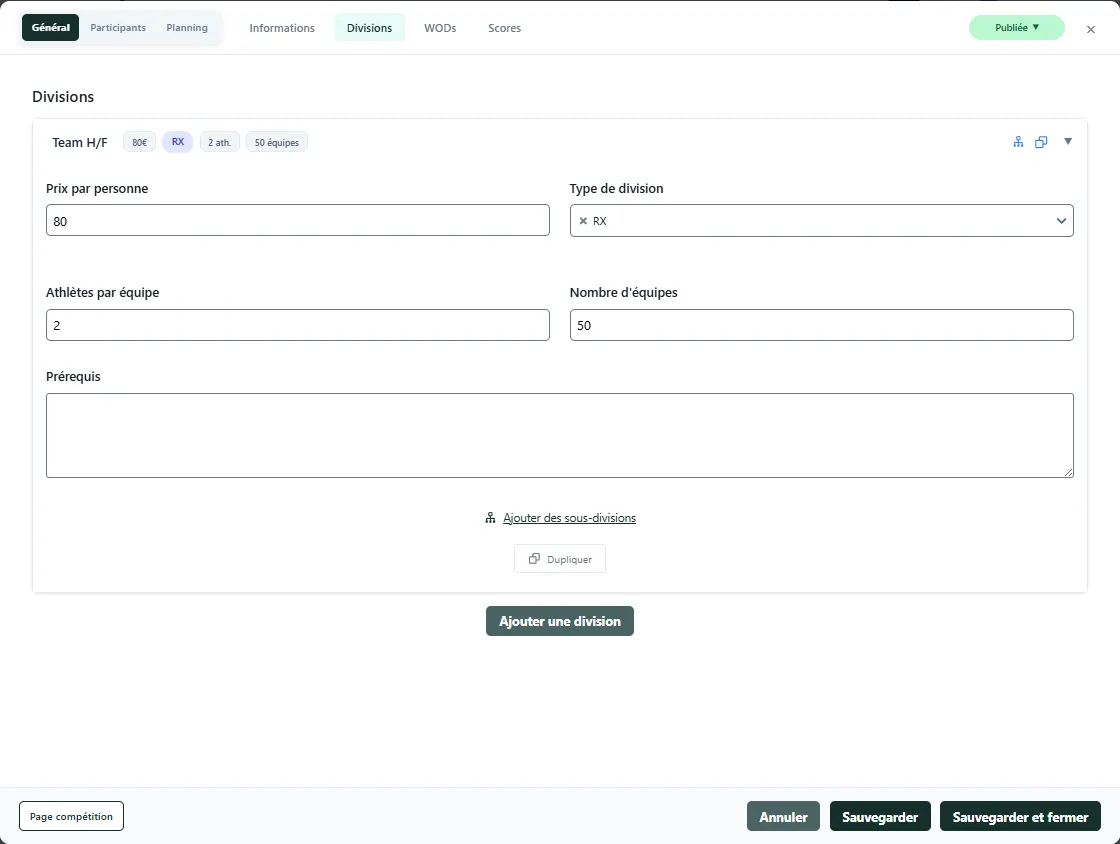Viewport: 1120px width, 844px height.
Task: Select the Général section
Action: click(51, 28)
